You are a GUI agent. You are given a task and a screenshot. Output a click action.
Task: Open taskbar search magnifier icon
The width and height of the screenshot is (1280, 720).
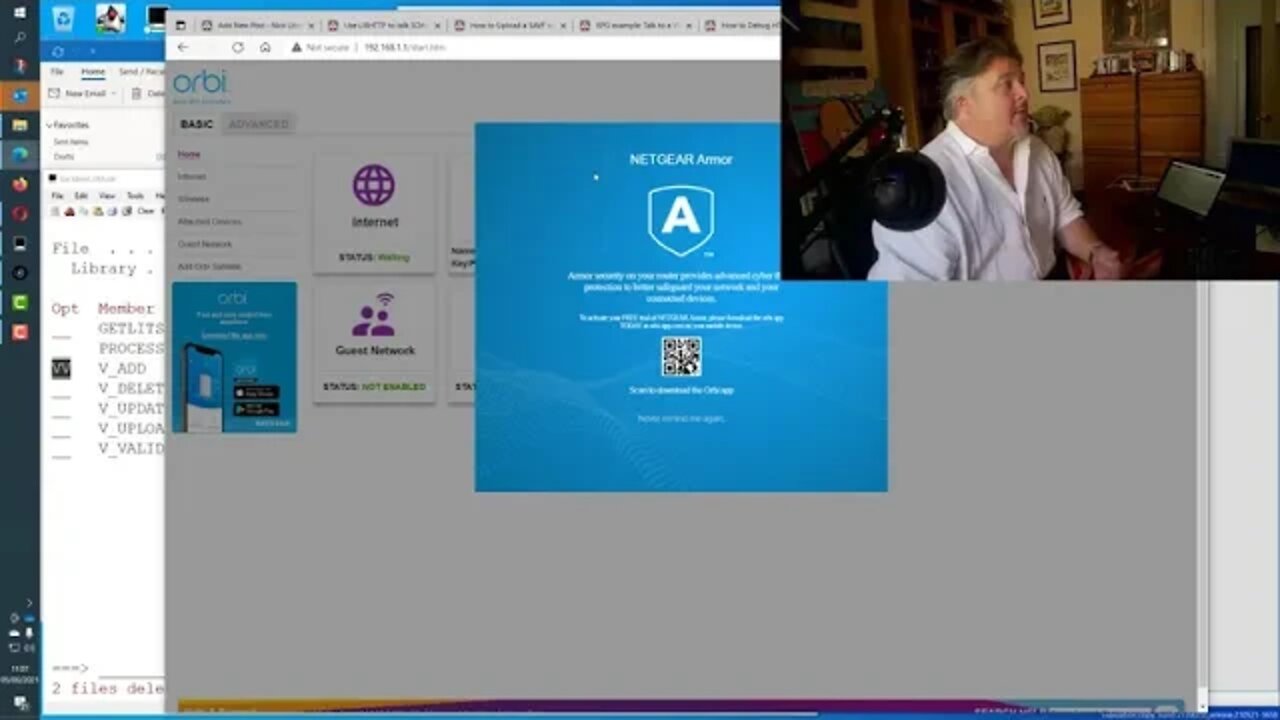point(19,38)
